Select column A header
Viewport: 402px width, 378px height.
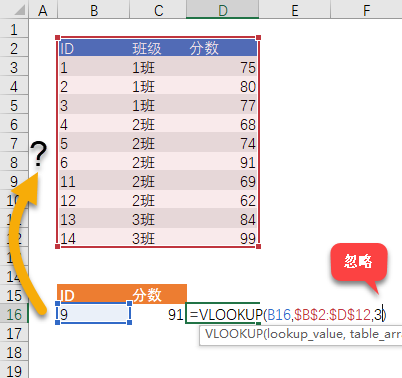click(x=43, y=9)
